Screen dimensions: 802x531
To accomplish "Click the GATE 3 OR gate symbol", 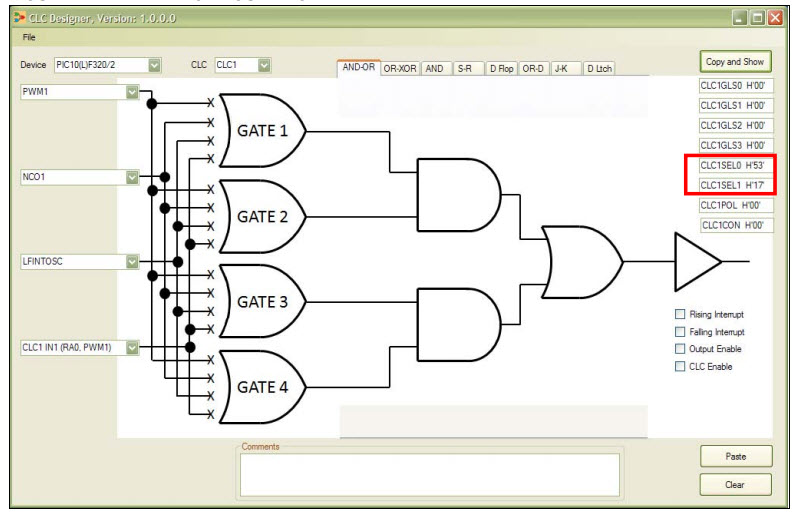I will [x=262, y=302].
